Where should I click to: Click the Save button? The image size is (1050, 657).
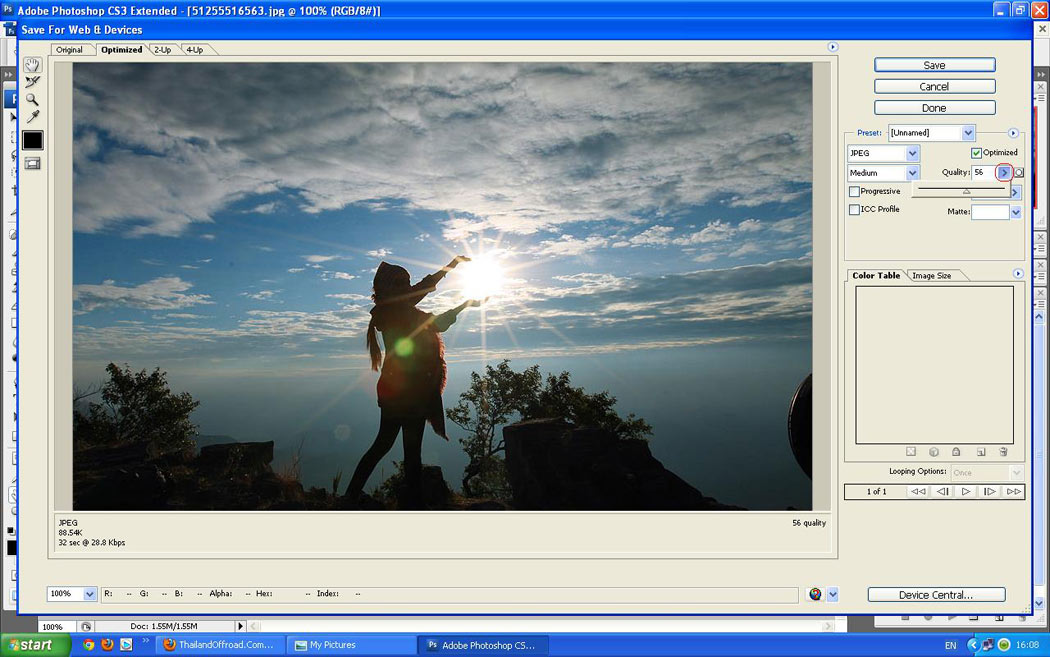(x=934, y=65)
